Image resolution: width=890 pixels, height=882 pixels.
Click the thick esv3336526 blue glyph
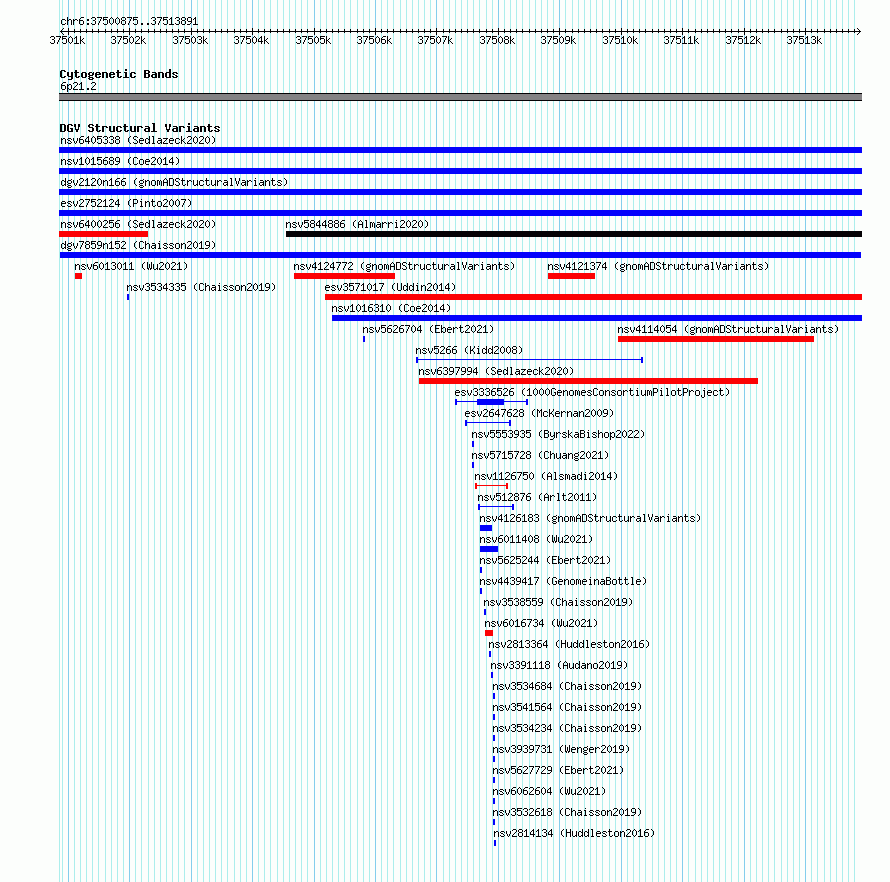[490, 402]
